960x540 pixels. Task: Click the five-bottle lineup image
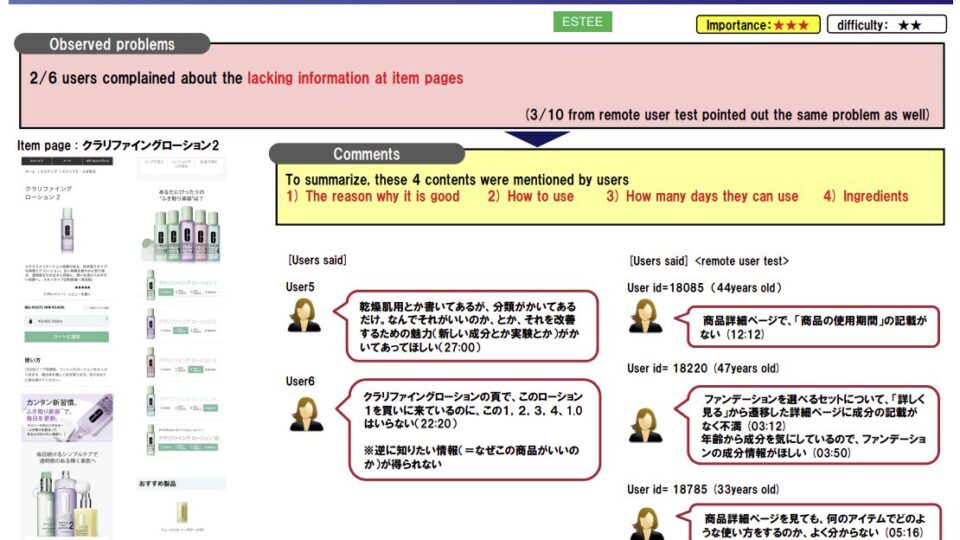click(181, 234)
